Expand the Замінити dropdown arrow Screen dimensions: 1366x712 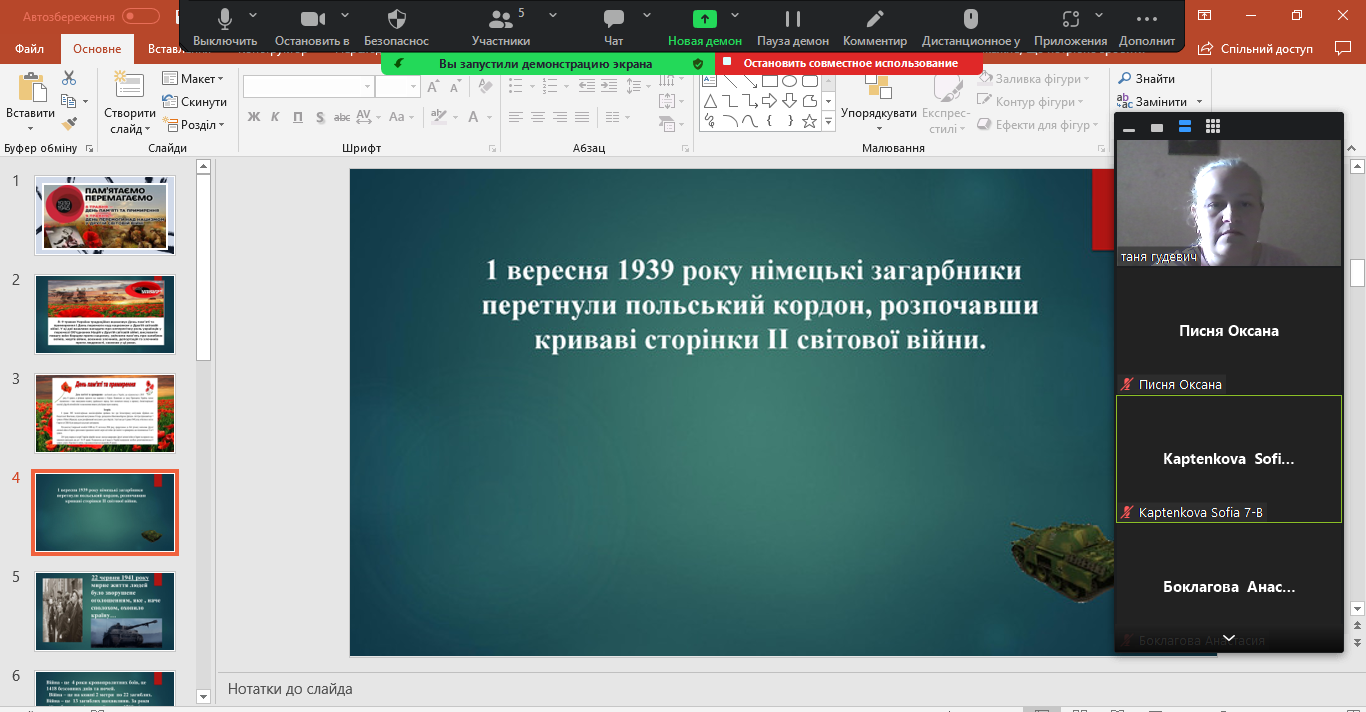[1198, 102]
